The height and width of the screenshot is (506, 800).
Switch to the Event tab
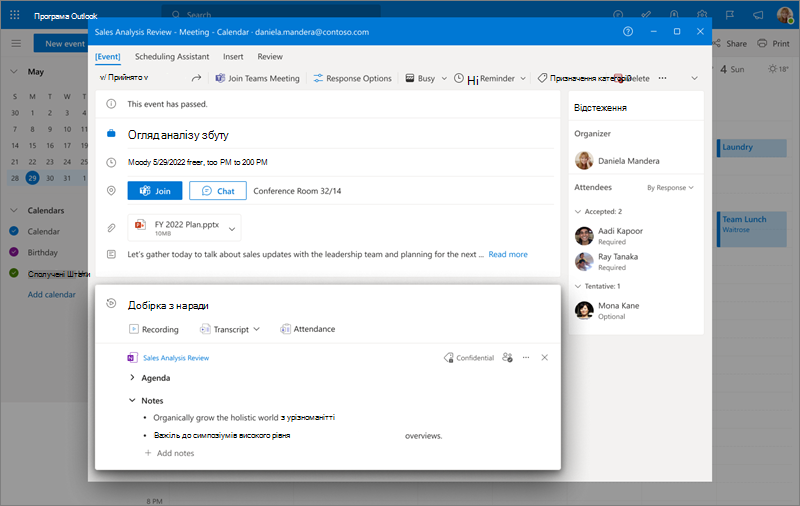pyautogui.click(x=108, y=57)
